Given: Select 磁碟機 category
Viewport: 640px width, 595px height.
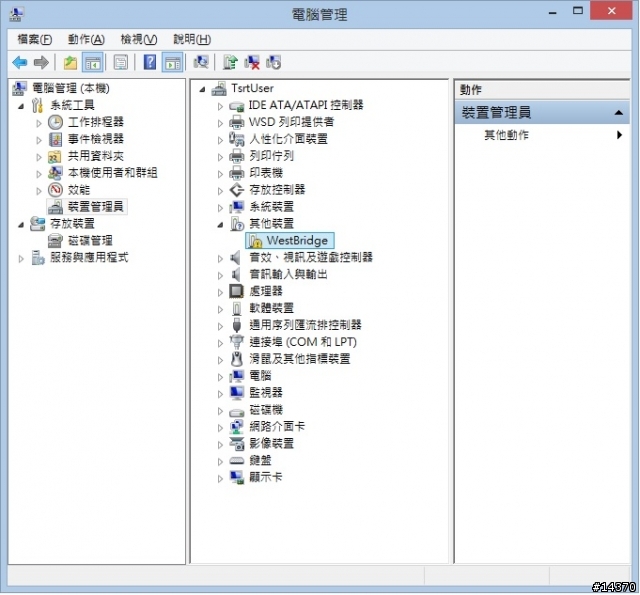Looking at the screenshot, I should [266, 410].
